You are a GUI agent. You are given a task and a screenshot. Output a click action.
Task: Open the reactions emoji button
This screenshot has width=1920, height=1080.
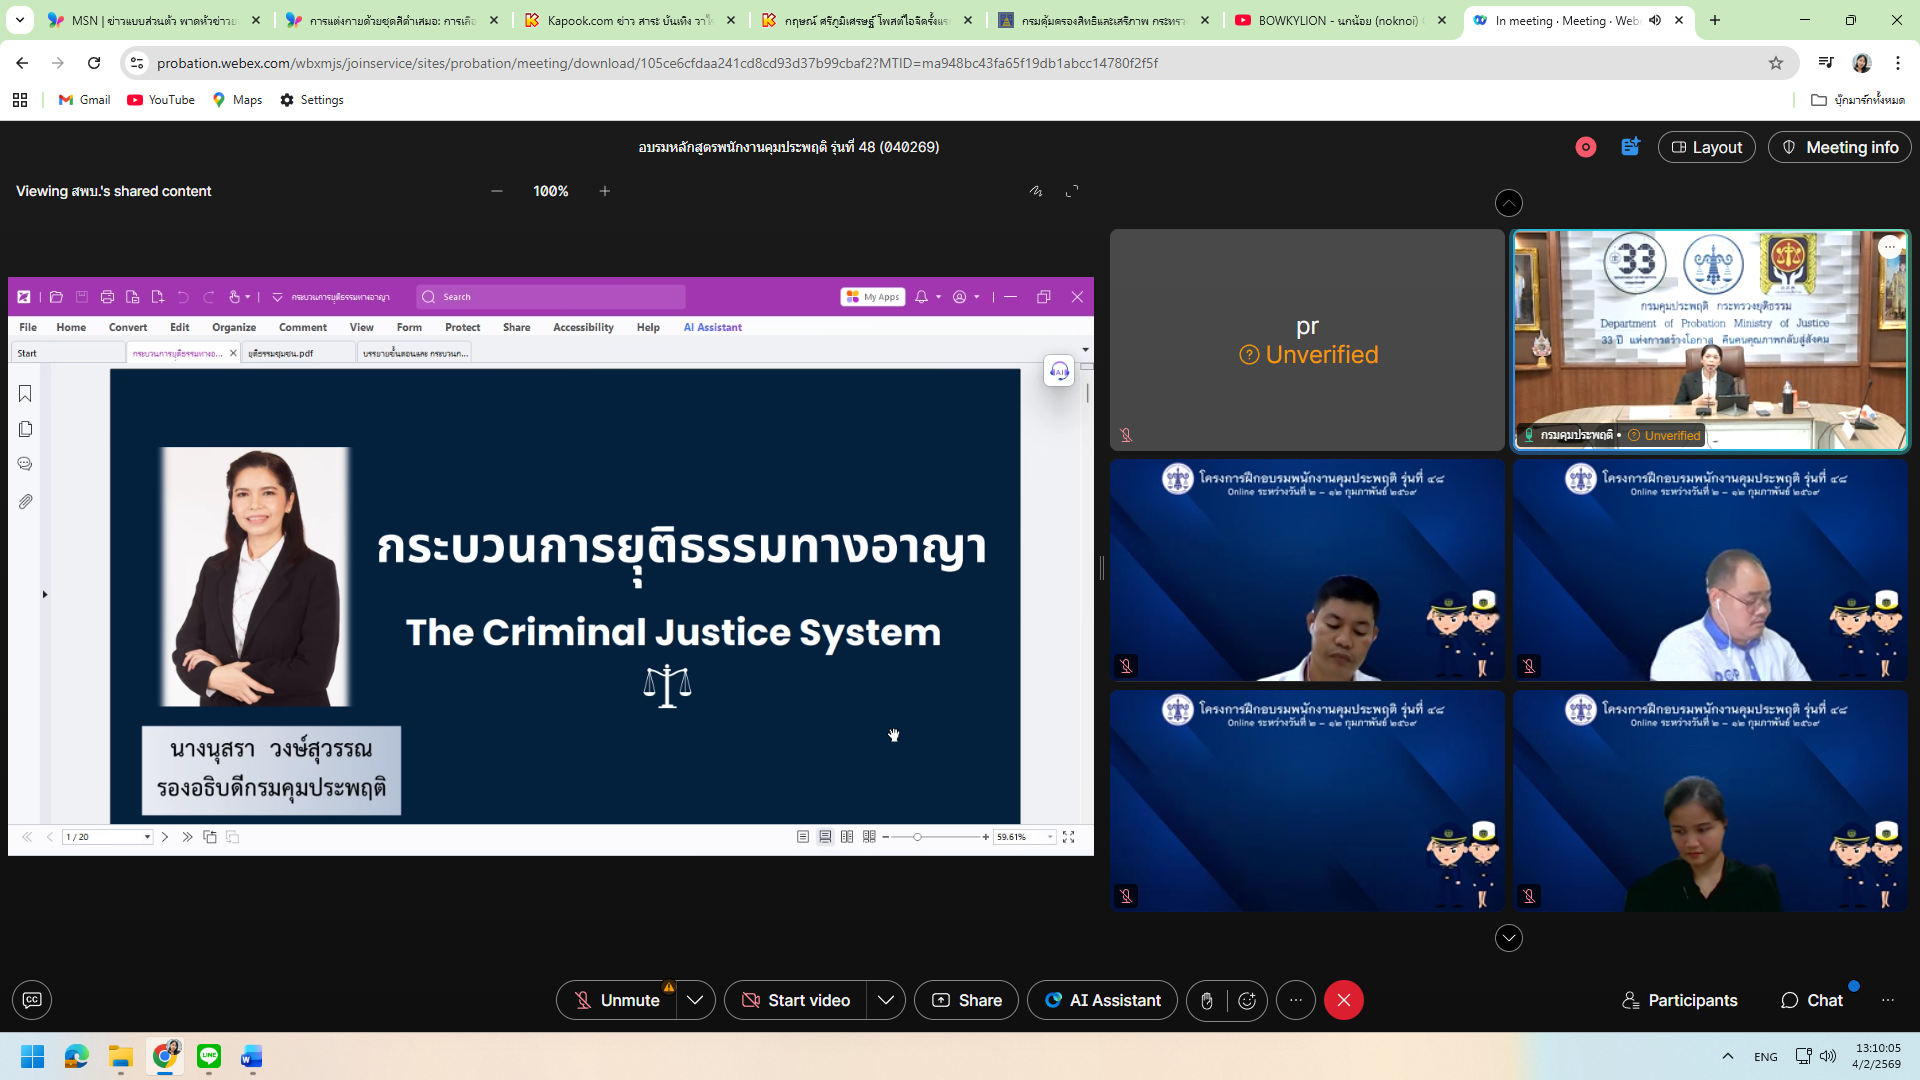pyautogui.click(x=1247, y=1001)
